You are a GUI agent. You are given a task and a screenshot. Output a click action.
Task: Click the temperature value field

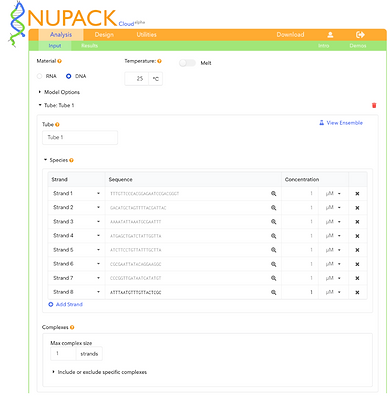[x=136, y=79]
